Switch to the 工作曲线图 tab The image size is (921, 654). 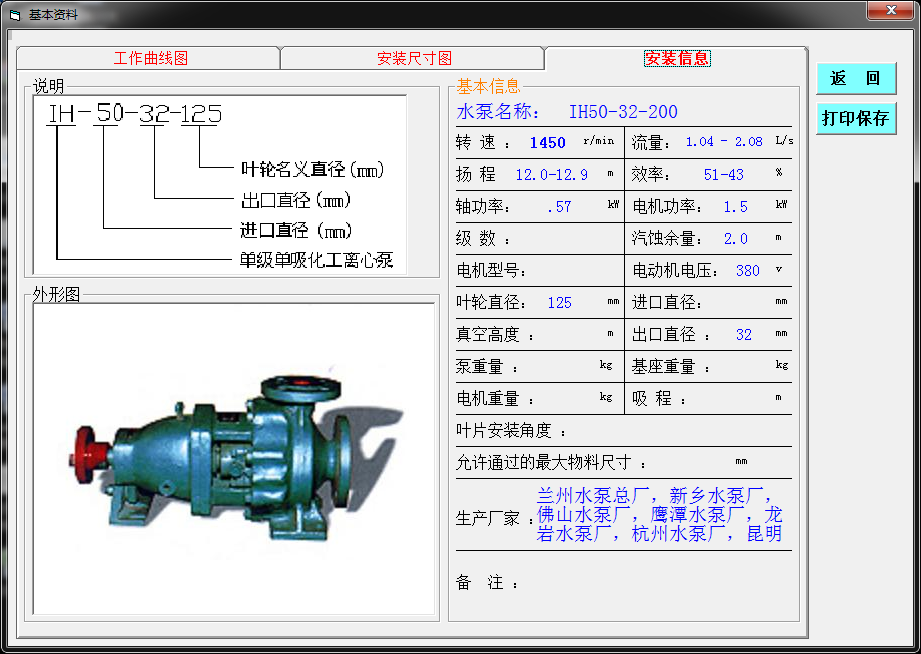tap(150, 58)
